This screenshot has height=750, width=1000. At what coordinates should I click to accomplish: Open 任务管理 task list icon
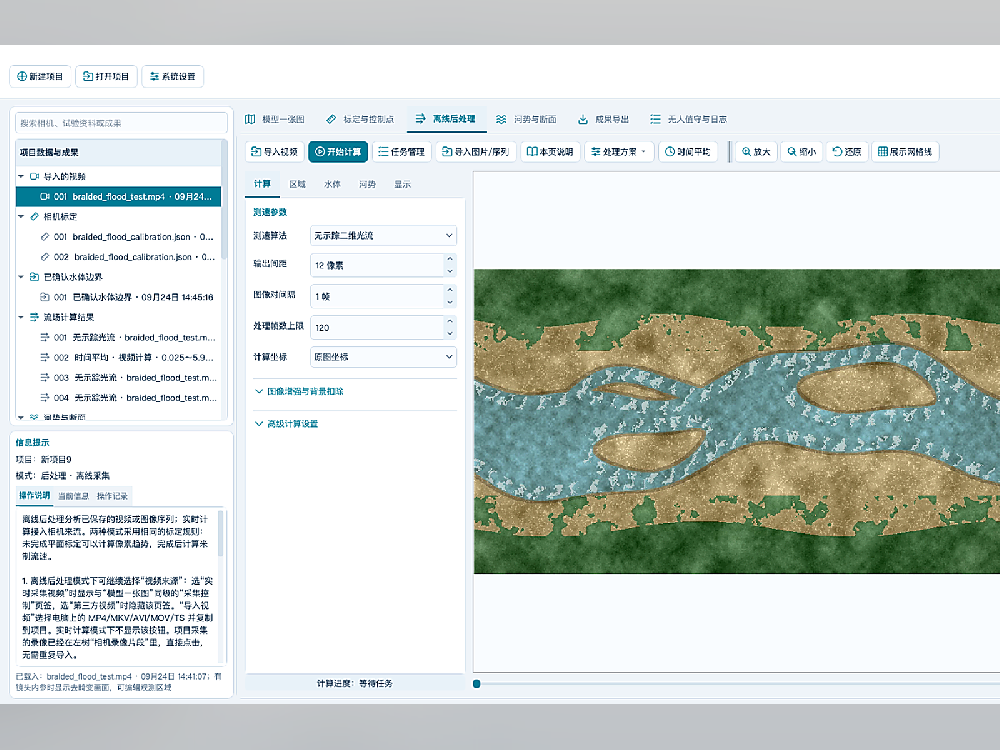(x=402, y=152)
